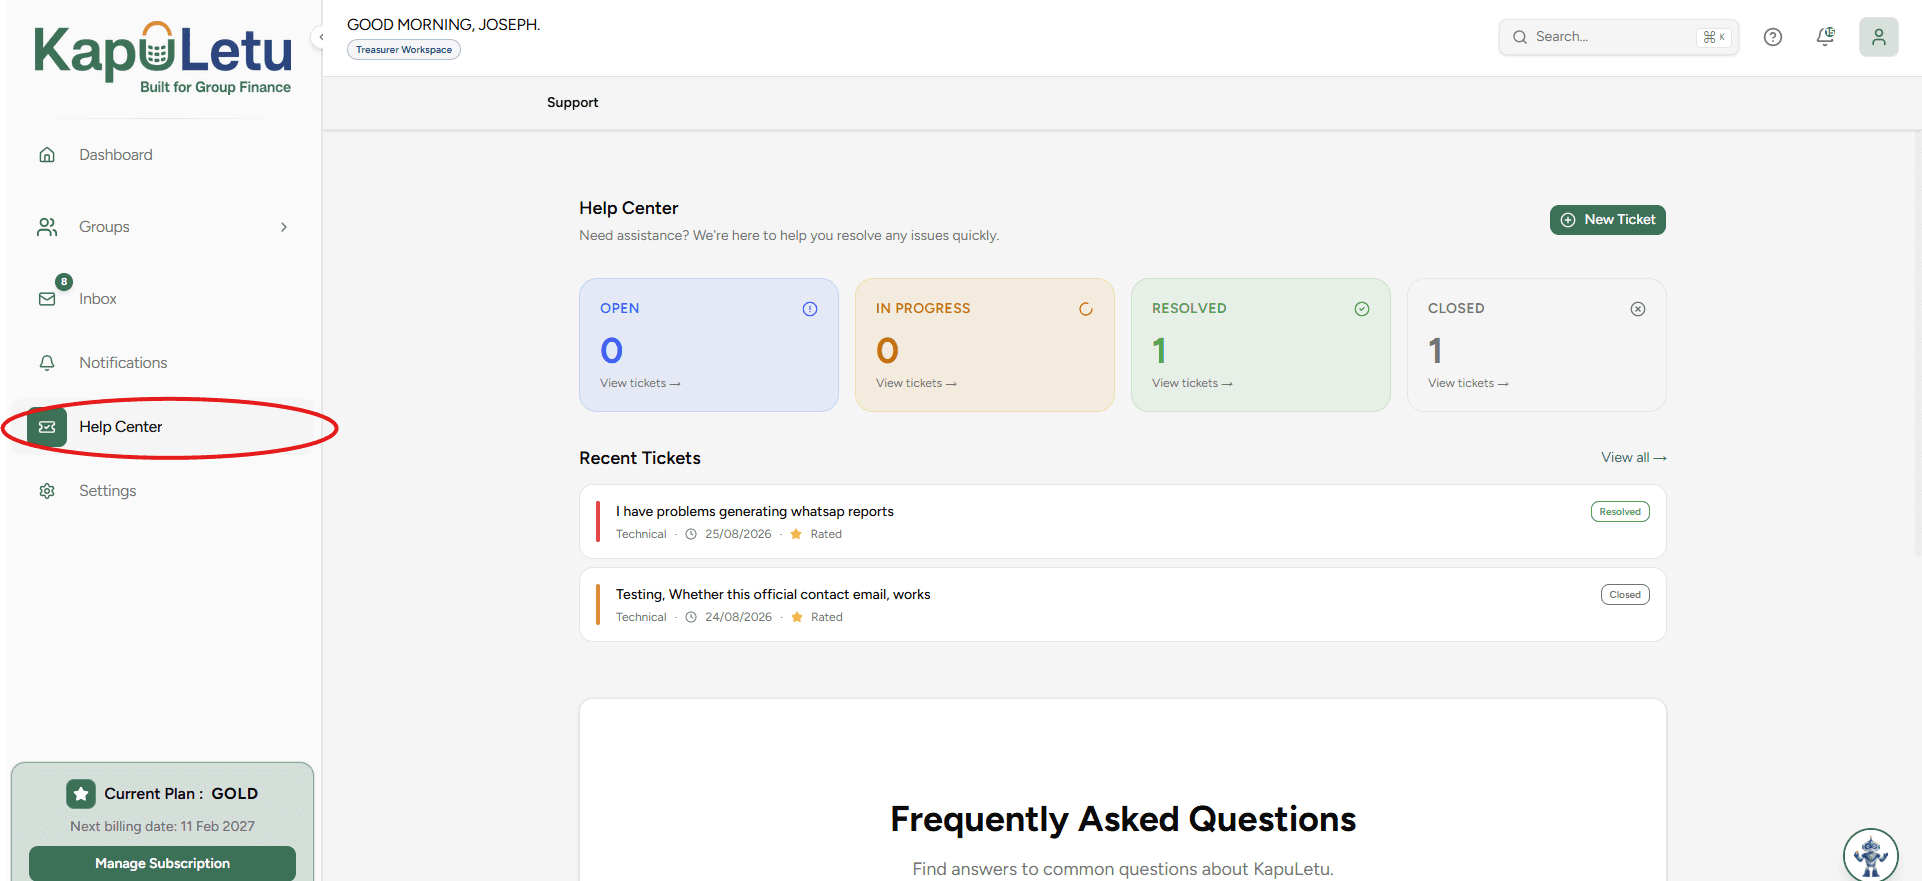The height and width of the screenshot is (881, 1922).
Task: Click the date 25/08/2026
Action: (x=738, y=535)
